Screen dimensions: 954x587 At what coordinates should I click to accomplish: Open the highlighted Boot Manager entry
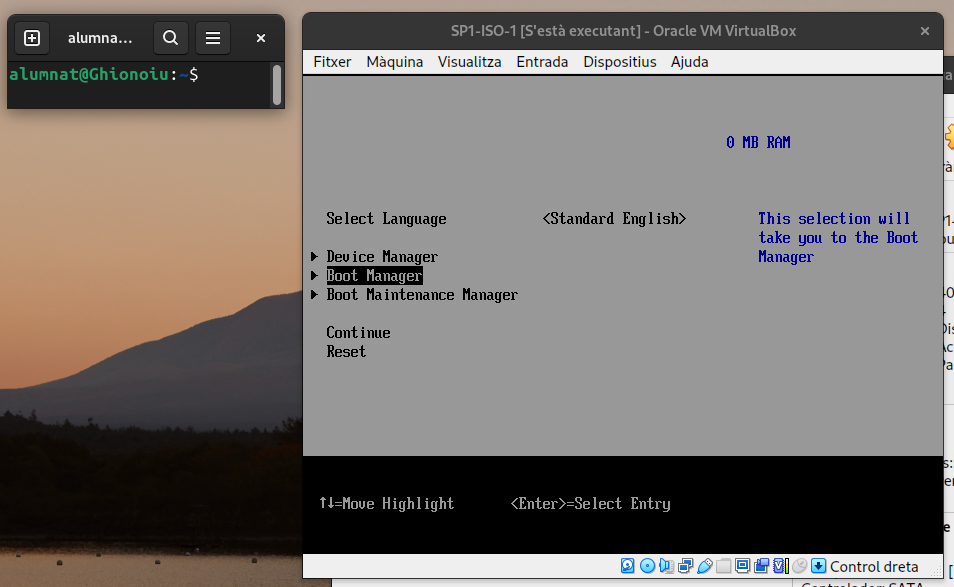coord(374,276)
